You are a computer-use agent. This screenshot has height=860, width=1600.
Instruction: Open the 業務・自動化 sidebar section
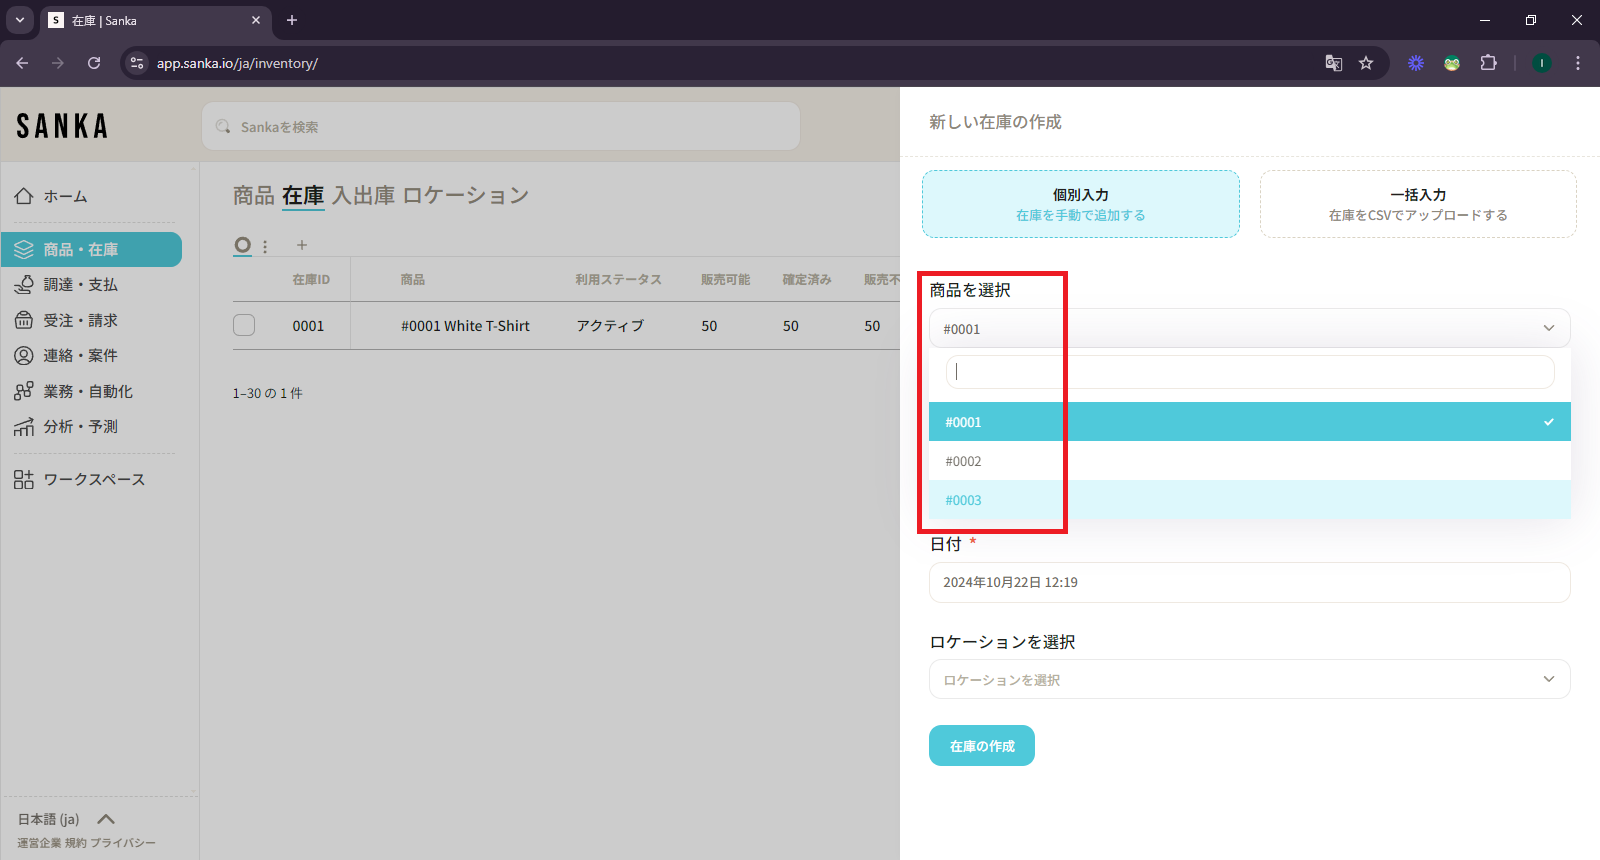point(87,392)
